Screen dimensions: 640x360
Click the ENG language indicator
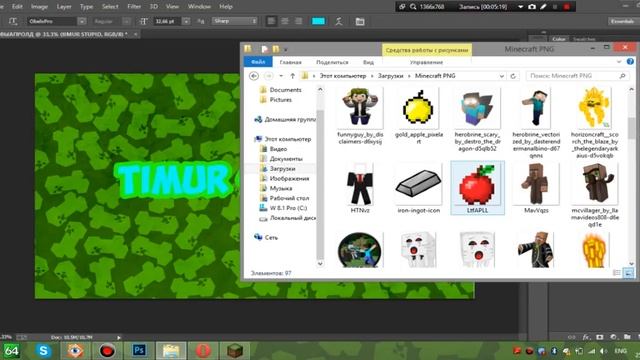pos(620,351)
